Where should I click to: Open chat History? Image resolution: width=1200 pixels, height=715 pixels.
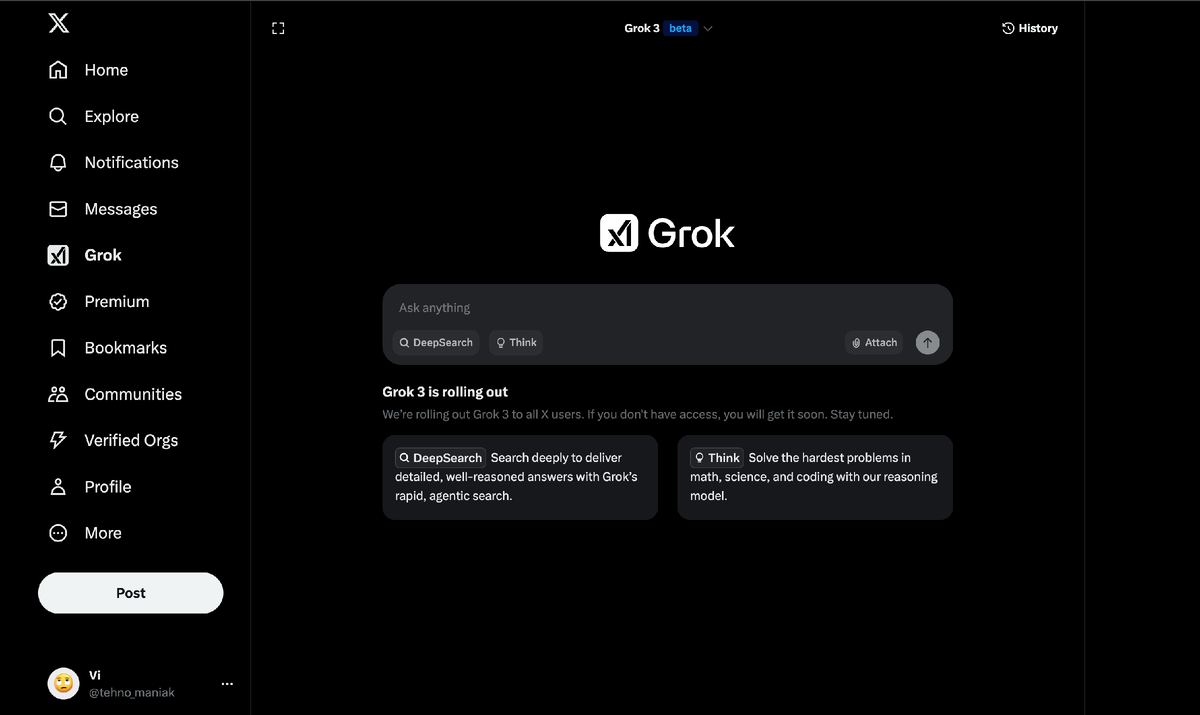[x=1030, y=28]
